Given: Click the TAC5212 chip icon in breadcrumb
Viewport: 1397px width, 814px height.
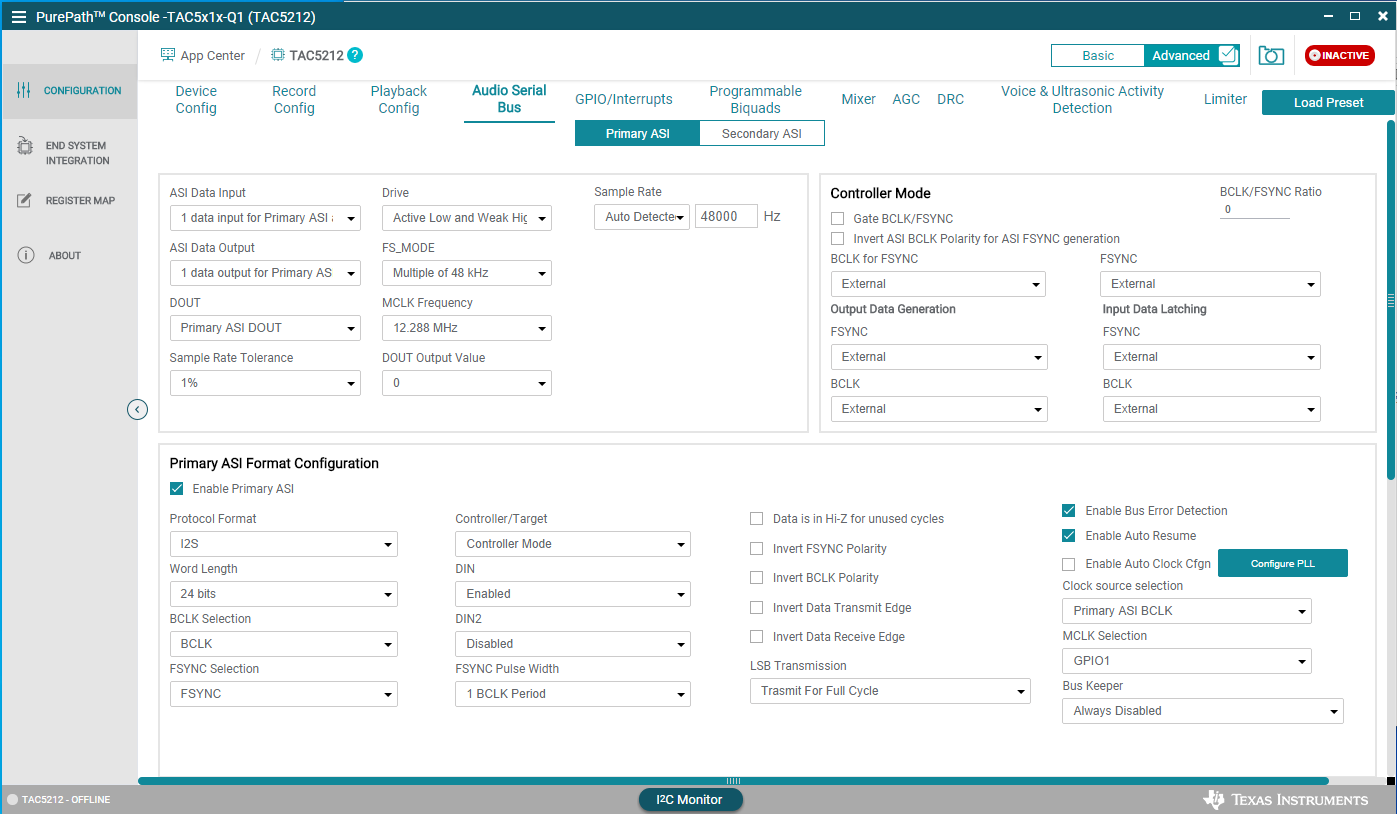Looking at the screenshot, I should (x=278, y=55).
